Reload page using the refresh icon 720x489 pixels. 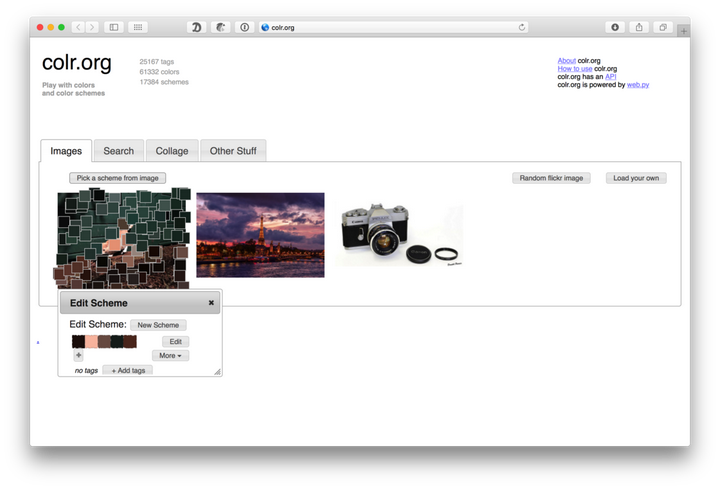522,27
